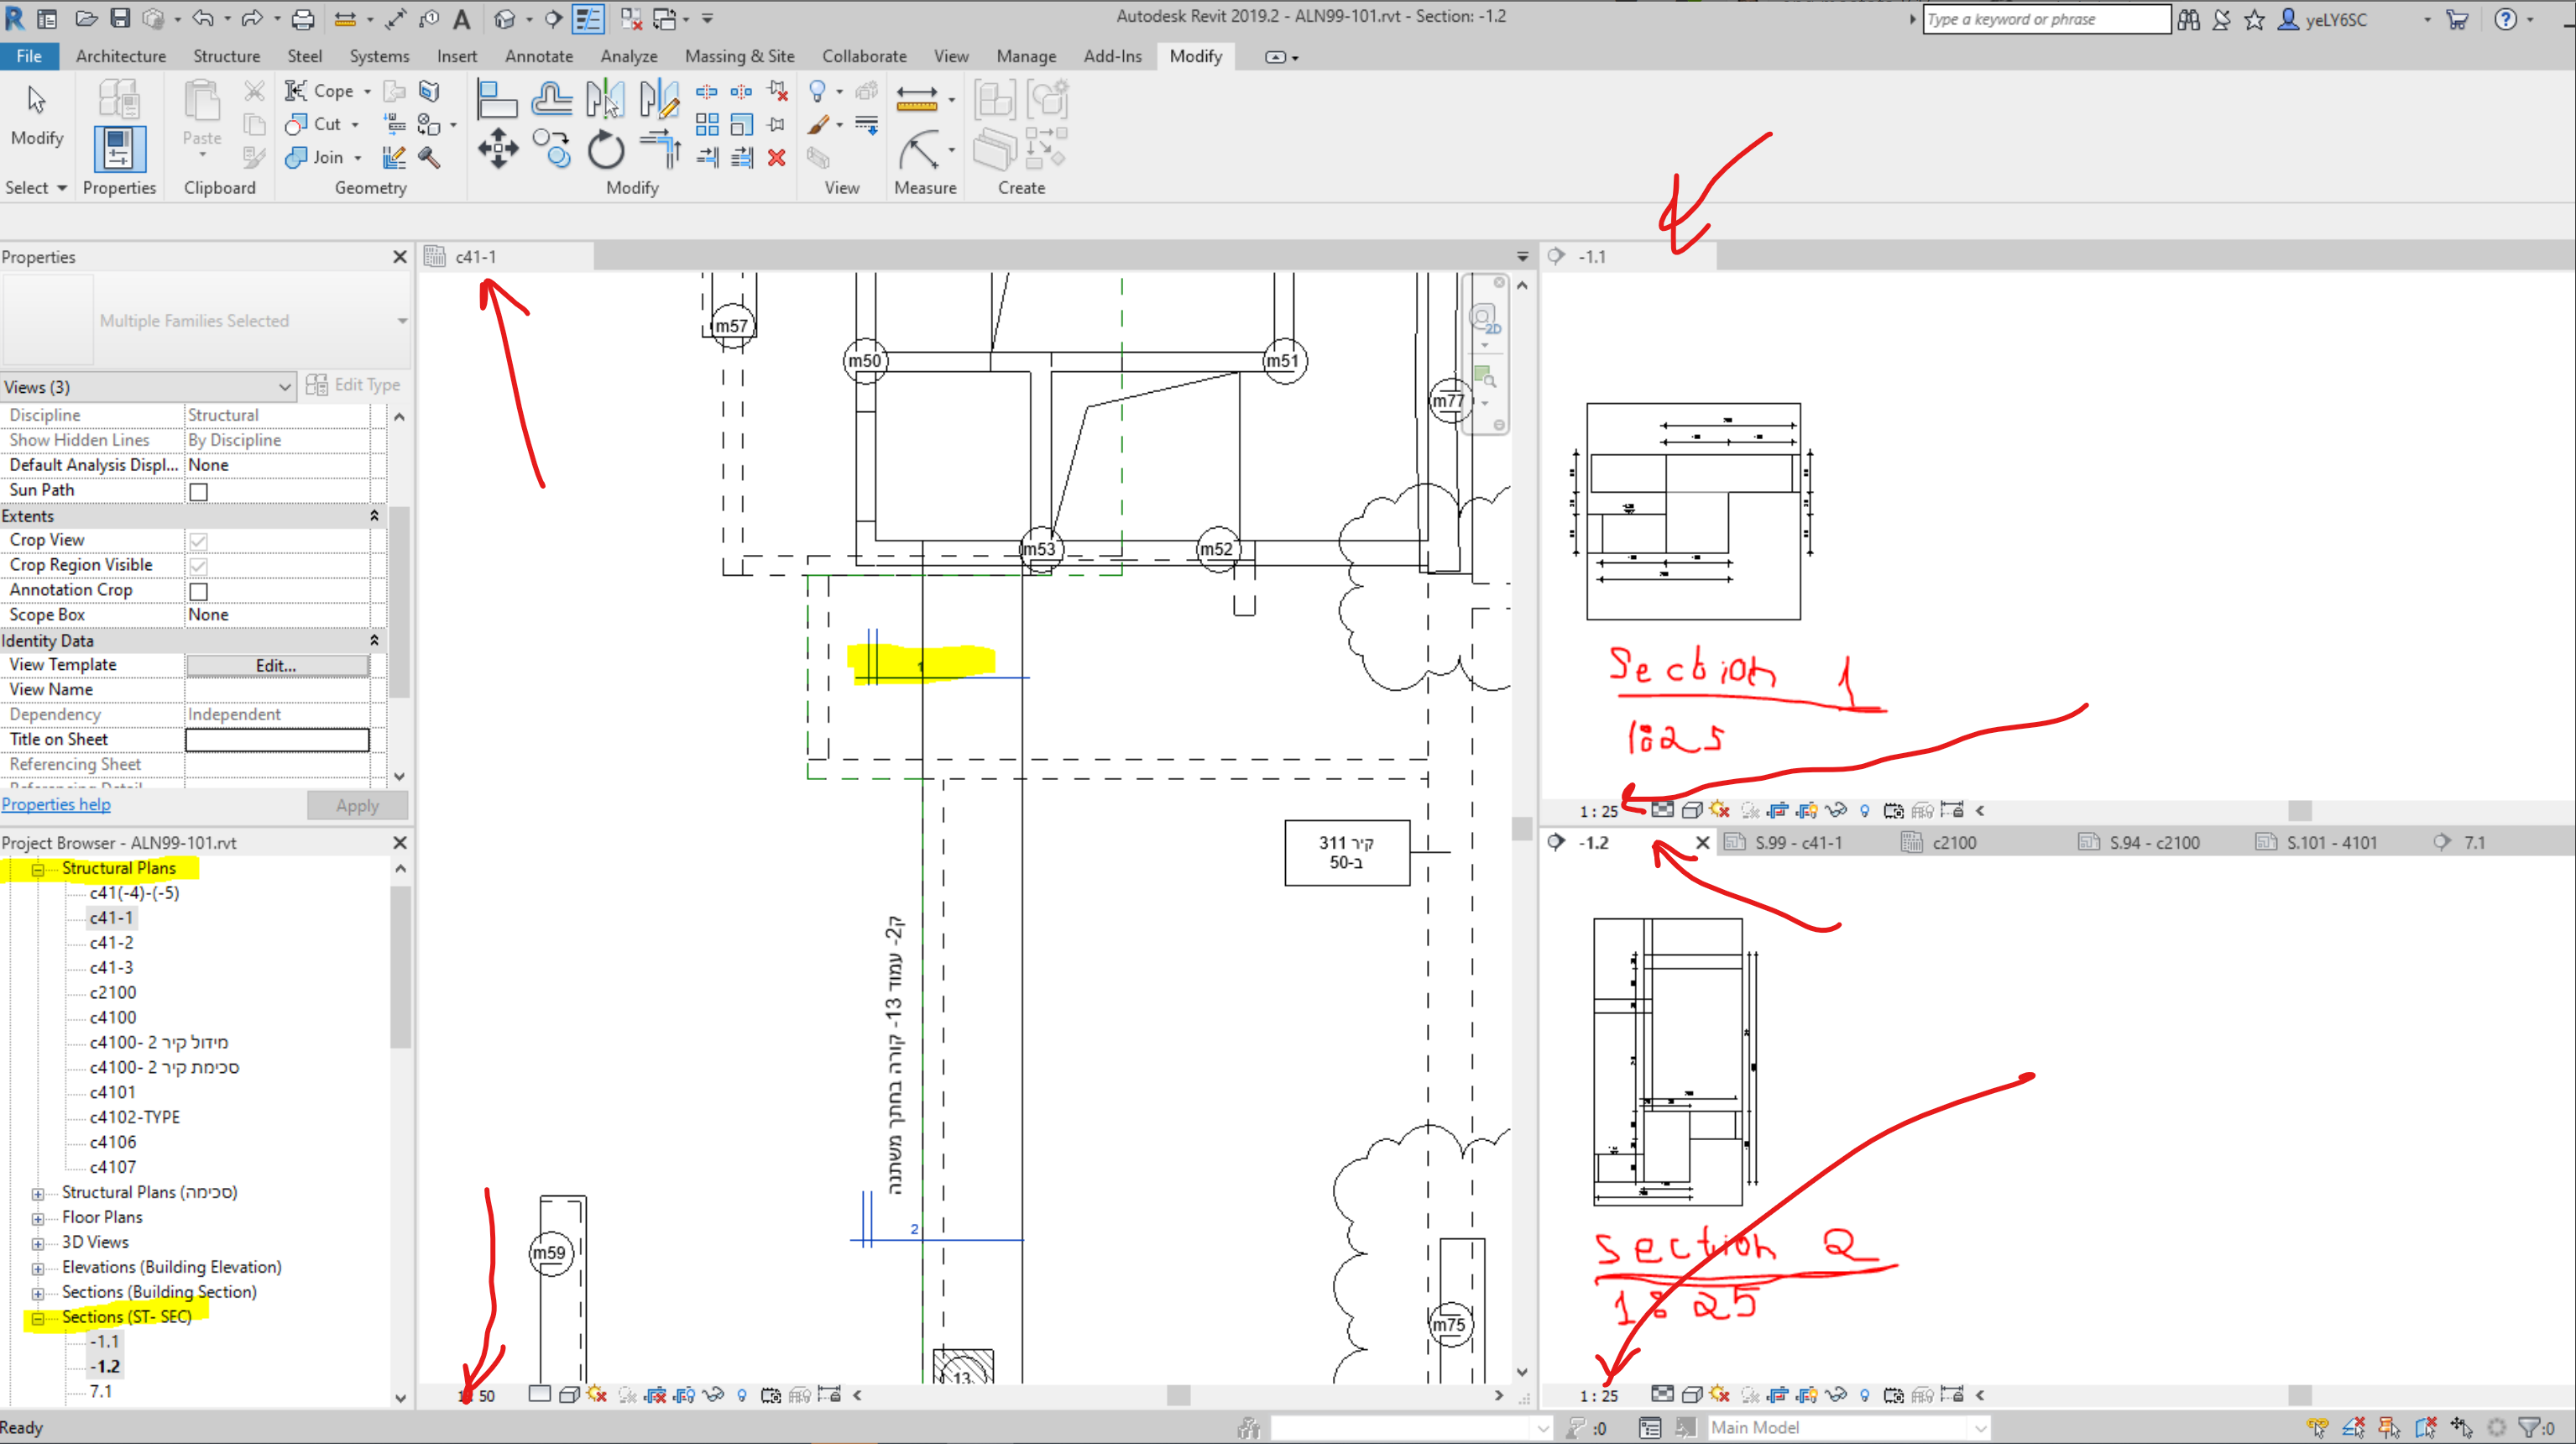Toggle the Sun Path checkbox

[x=199, y=492]
